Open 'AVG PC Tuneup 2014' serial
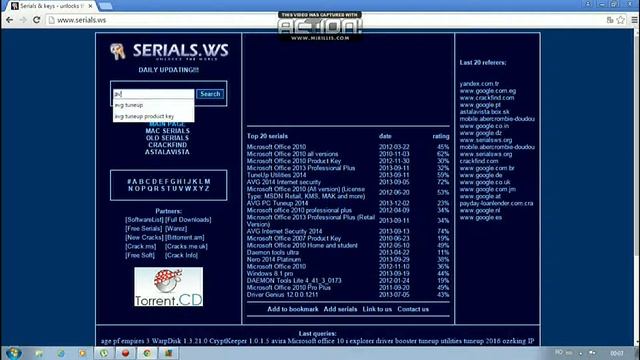640x360 pixels. (x=278, y=203)
